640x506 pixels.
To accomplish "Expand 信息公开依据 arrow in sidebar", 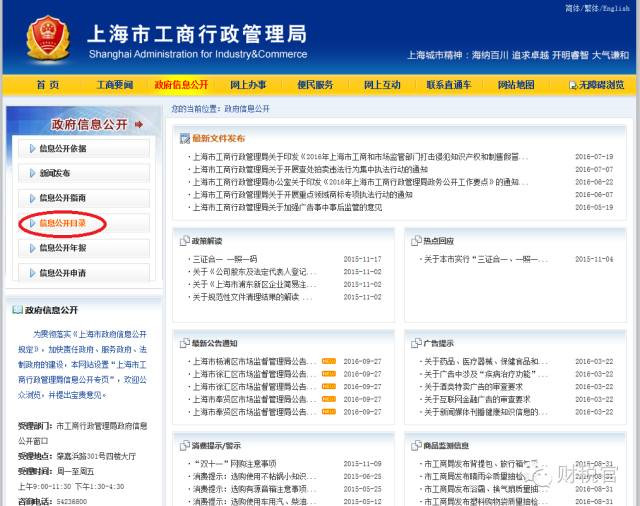I will click(32, 149).
